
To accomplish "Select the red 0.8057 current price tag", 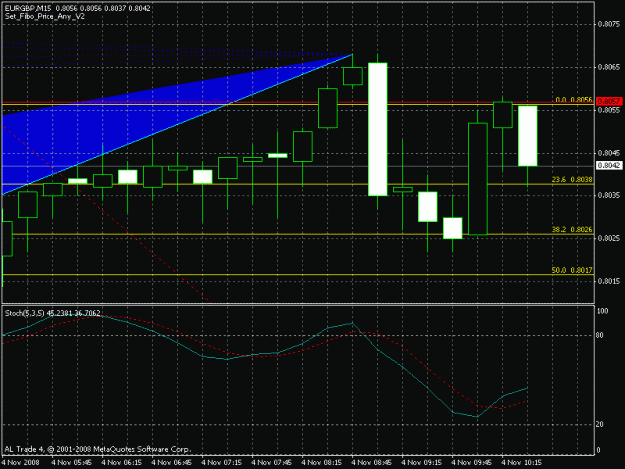I will (x=609, y=101).
